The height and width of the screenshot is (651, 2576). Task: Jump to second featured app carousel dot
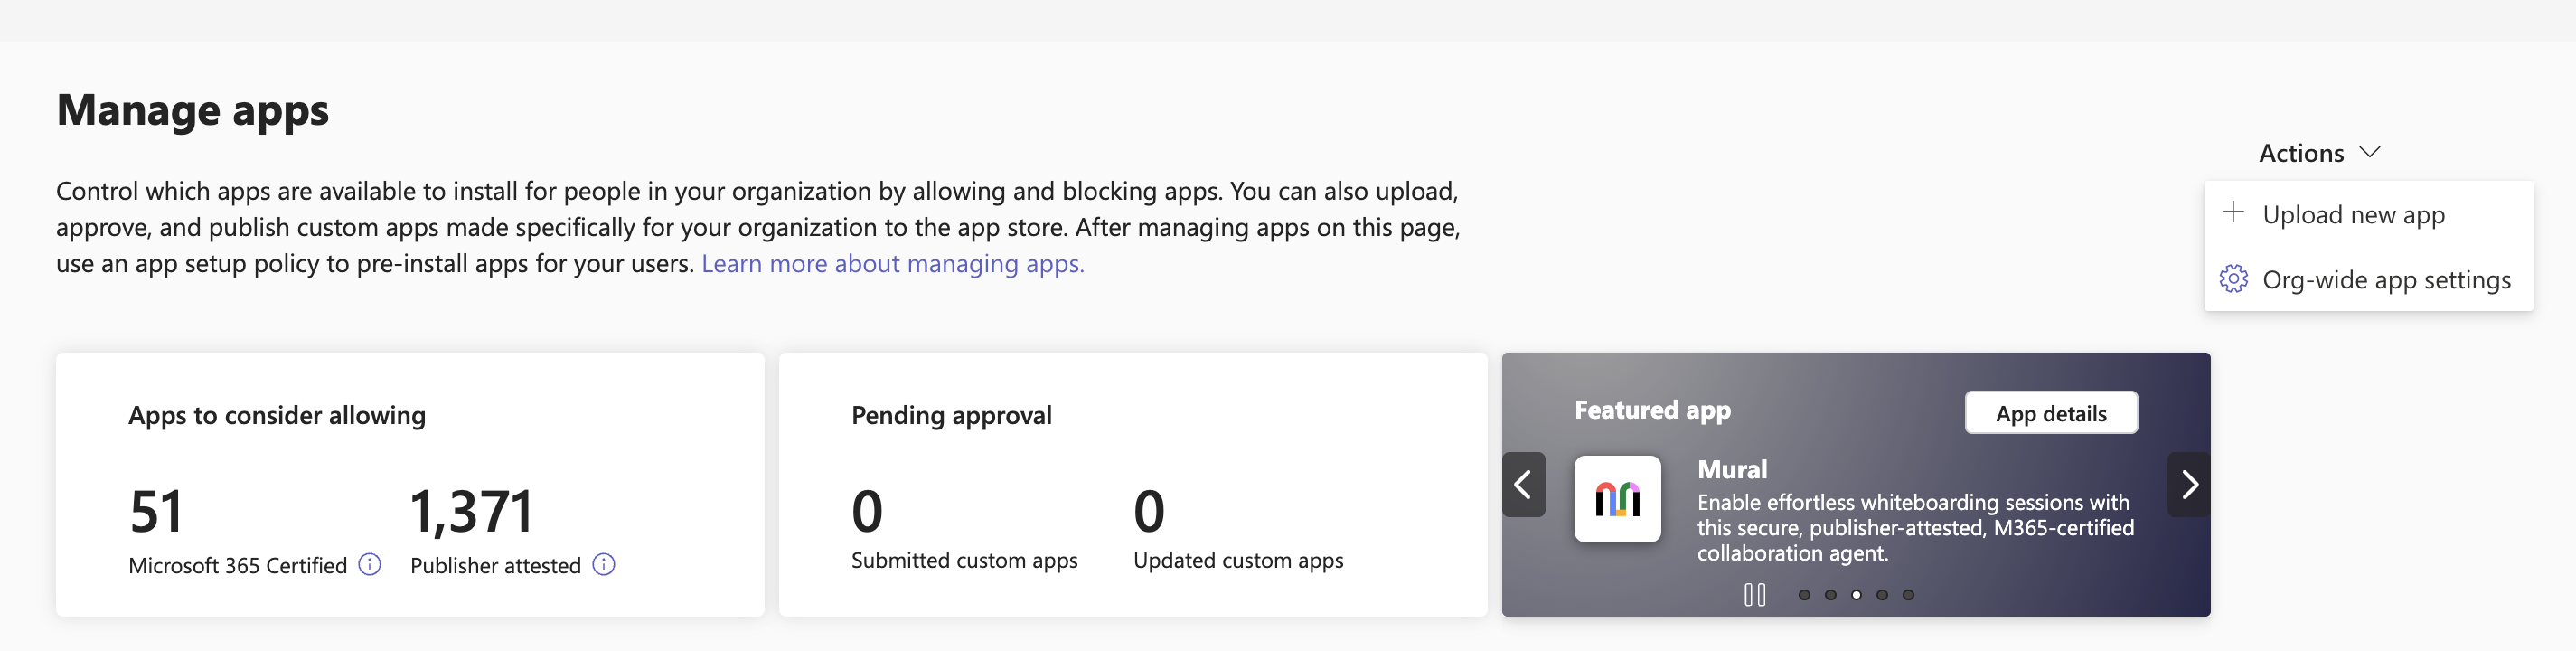click(x=1830, y=595)
